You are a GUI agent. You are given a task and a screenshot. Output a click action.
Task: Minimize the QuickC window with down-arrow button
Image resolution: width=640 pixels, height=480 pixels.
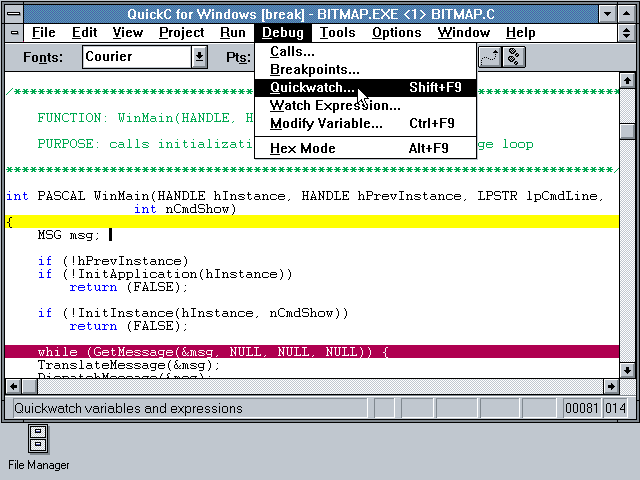point(607,13)
